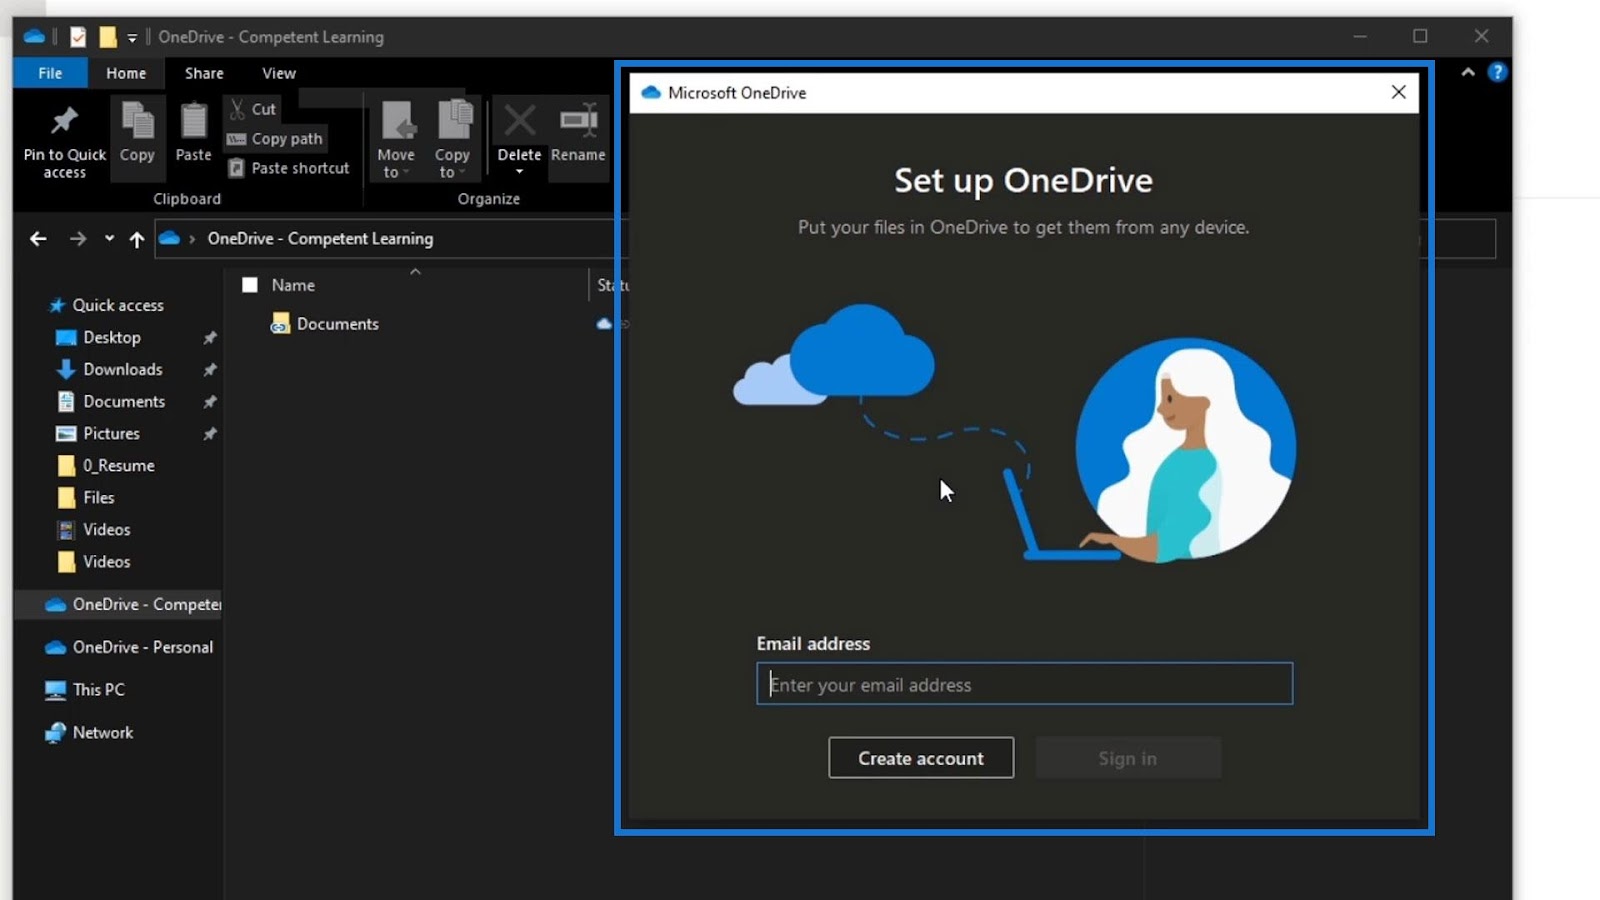Screen dimensions: 1600x900
Task: Click Paste shortcut in ribbon
Action: click(289, 168)
